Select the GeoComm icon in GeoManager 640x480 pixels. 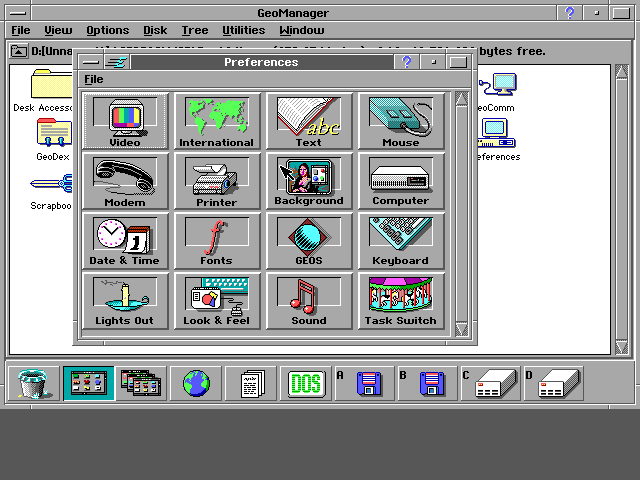496,91
